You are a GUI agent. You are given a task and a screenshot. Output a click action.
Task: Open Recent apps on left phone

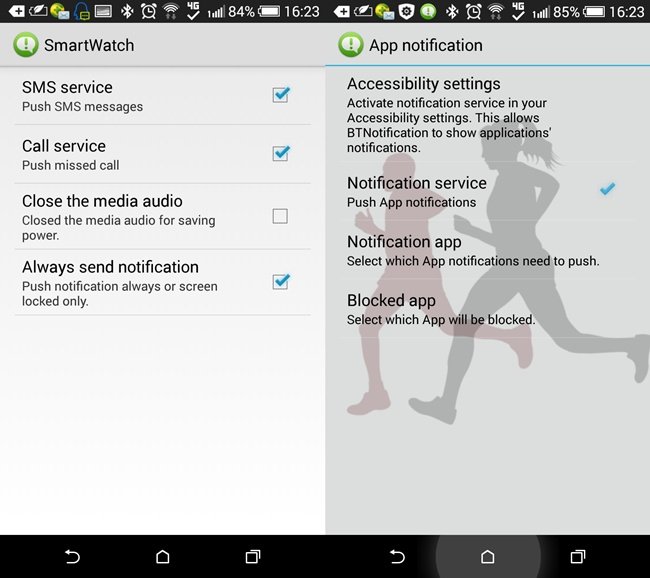click(253, 556)
